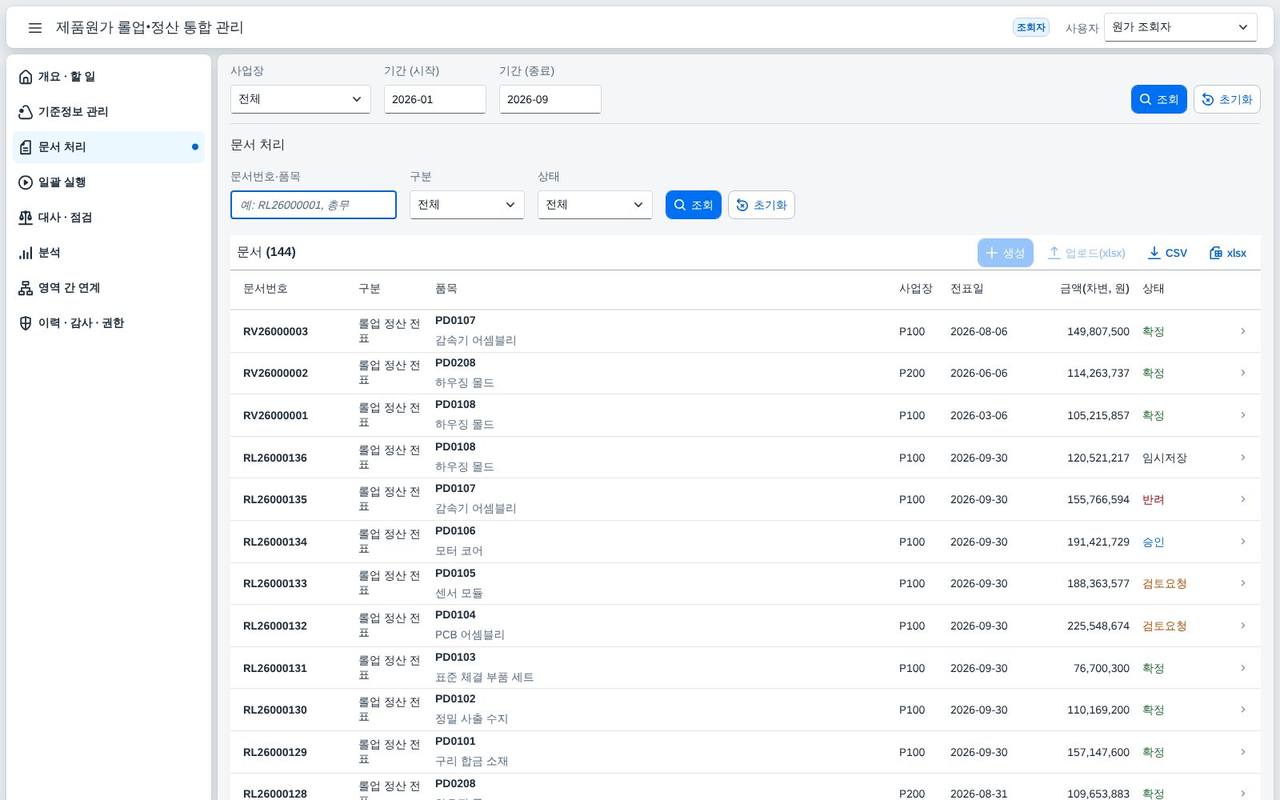Click amount 76,700,300
Image resolution: width=1280 pixels, height=800 pixels.
point(1101,668)
